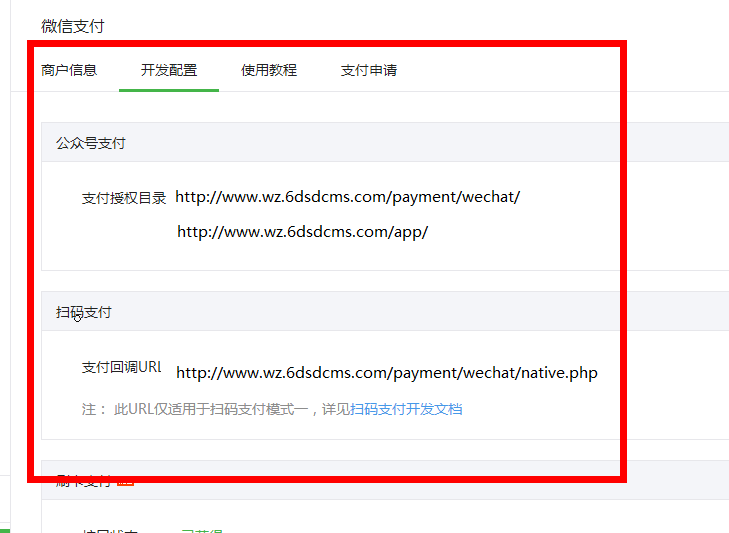This screenshot has width=729, height=533.
Task: Click the 支付回调URL label
Action: click(121, 367)
